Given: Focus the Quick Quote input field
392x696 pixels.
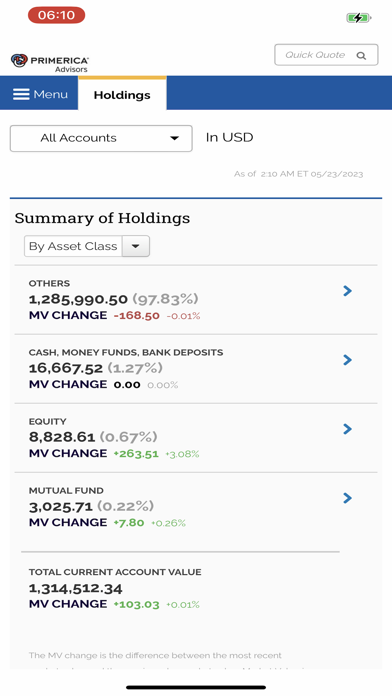Looking at the screenshot, I should 326,55.
